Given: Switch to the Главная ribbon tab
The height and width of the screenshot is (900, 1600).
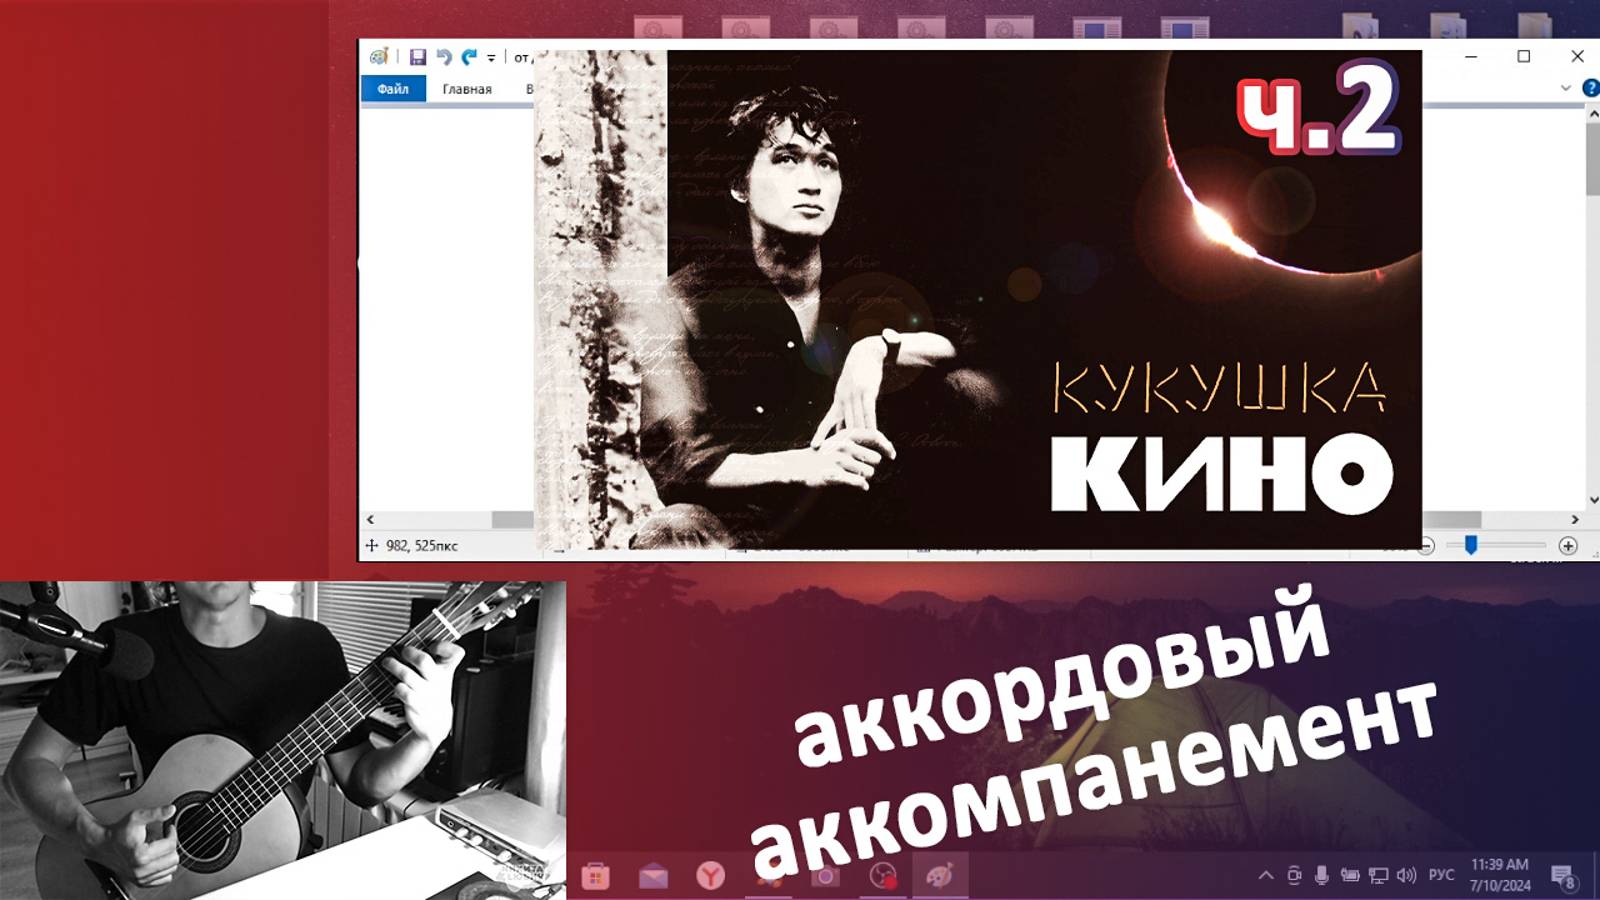Looking at the screenshot, I should 467,89.
